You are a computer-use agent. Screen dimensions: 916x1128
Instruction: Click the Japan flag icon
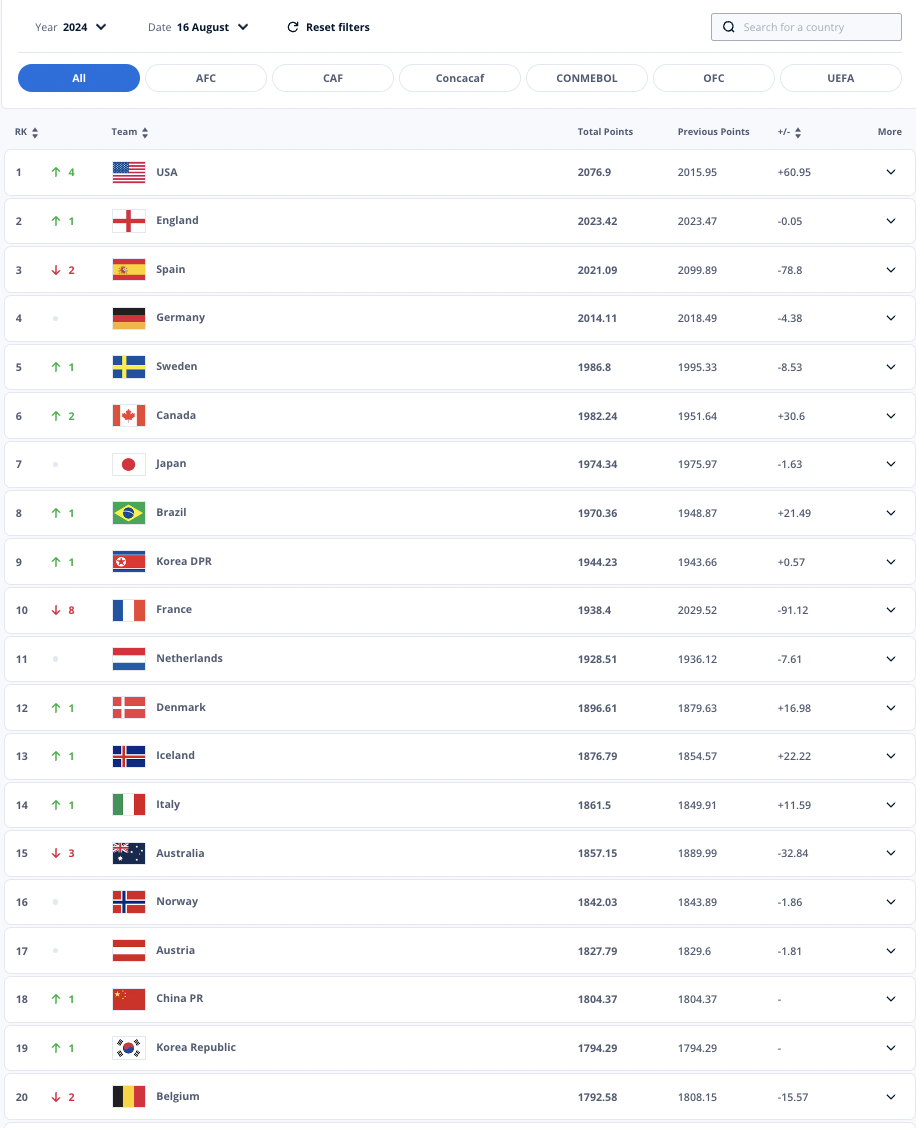click(129, 464)
